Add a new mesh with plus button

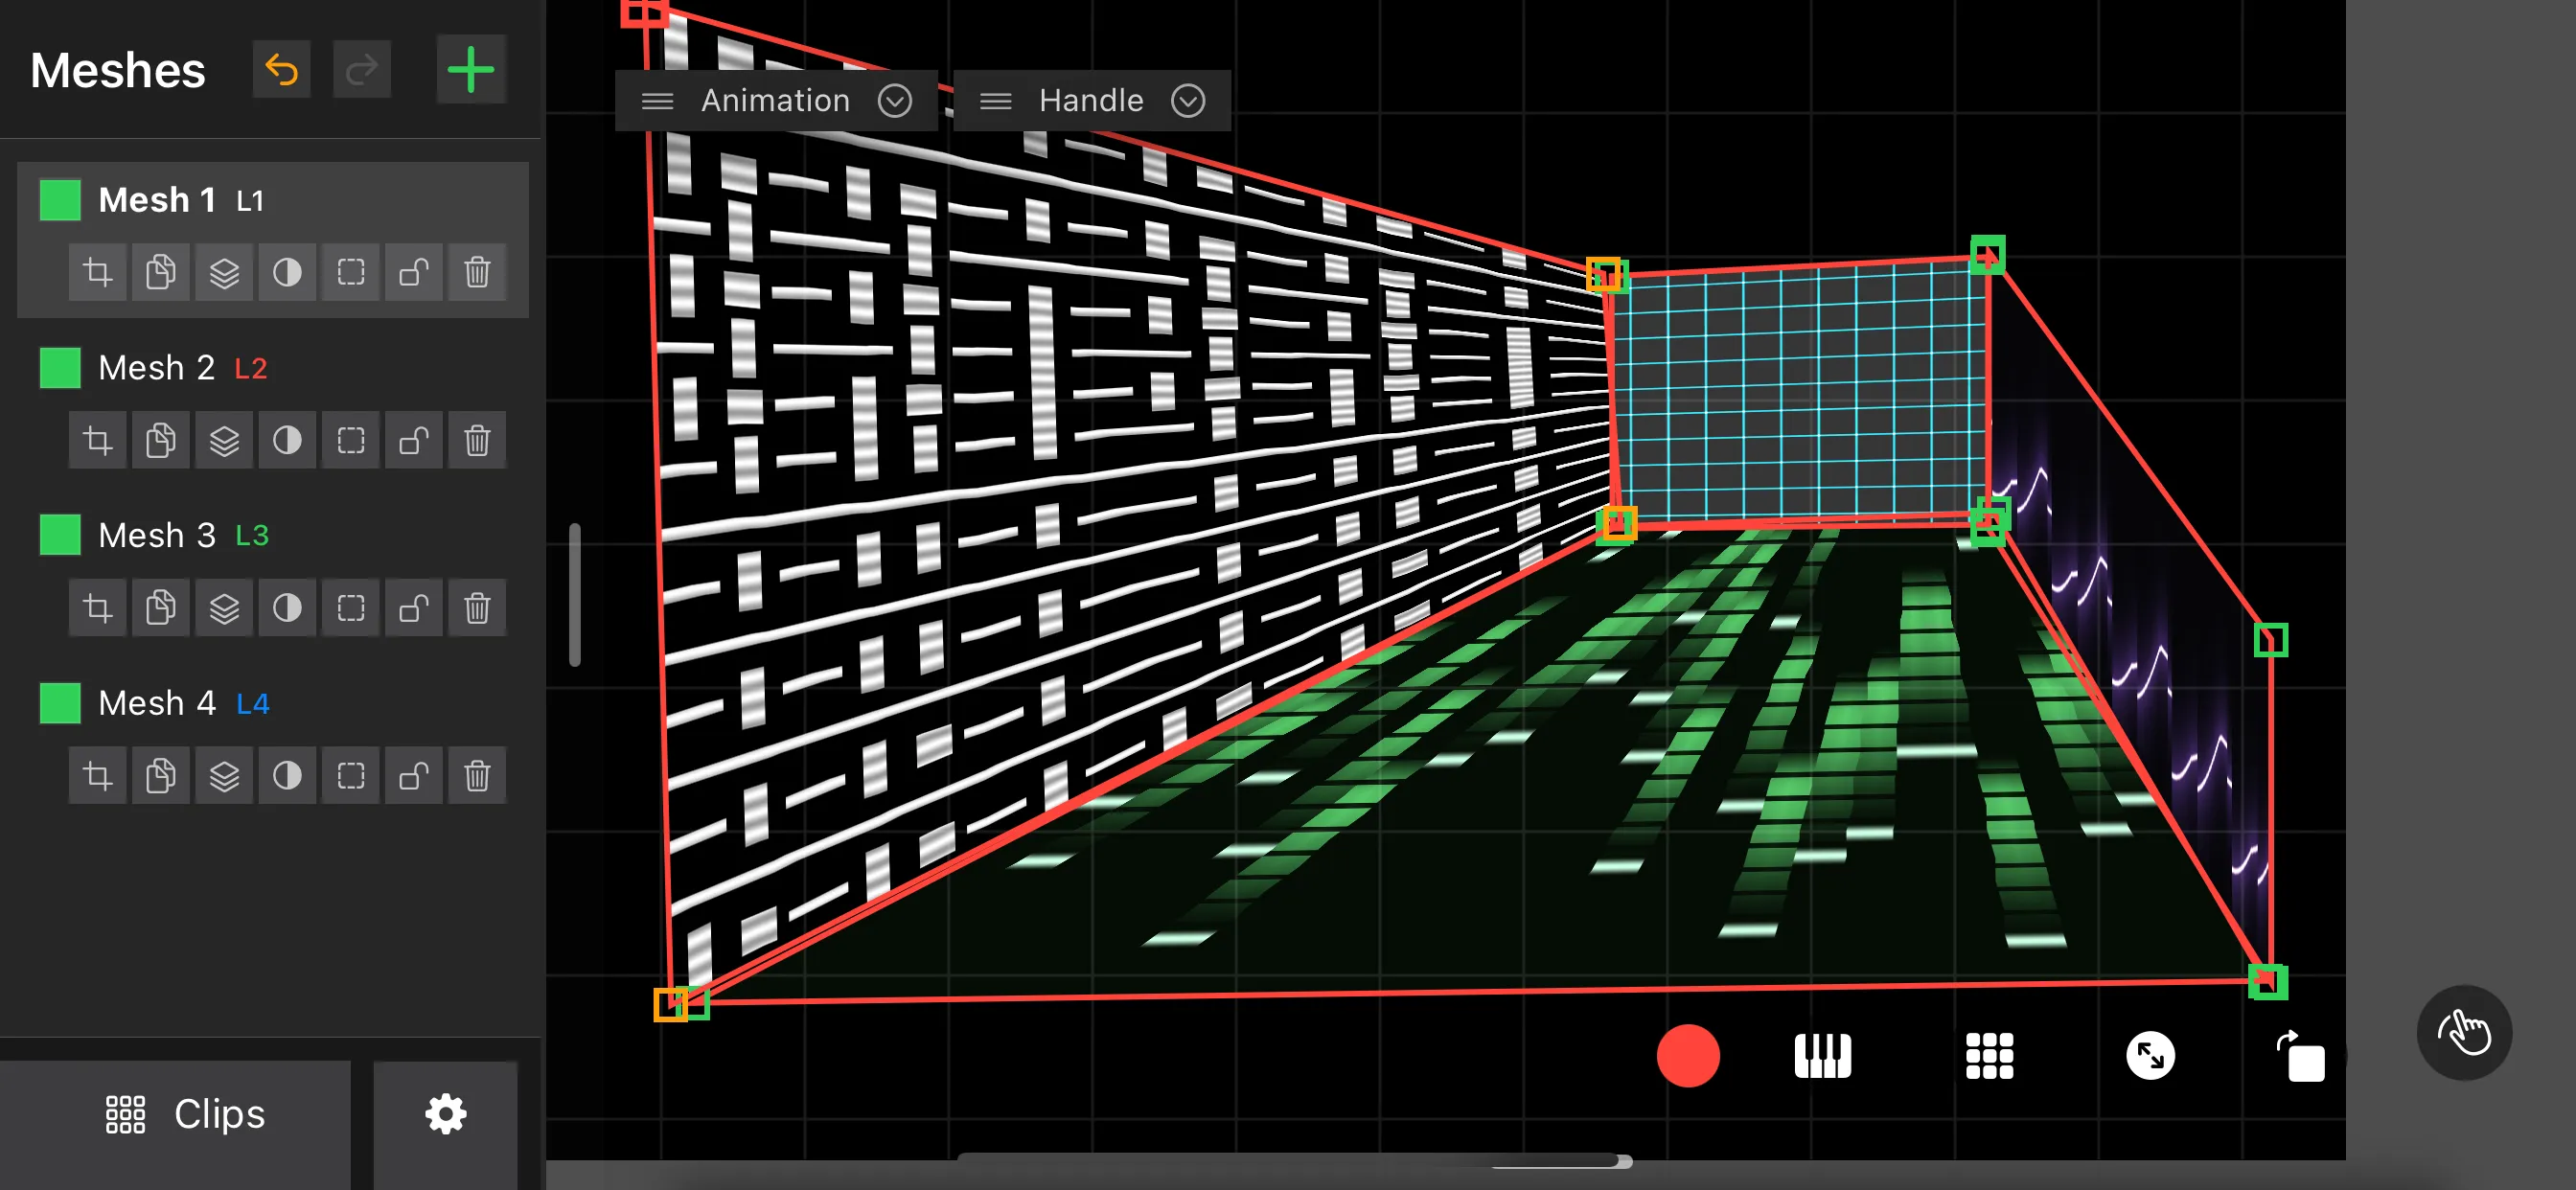(x=471, y=70)
